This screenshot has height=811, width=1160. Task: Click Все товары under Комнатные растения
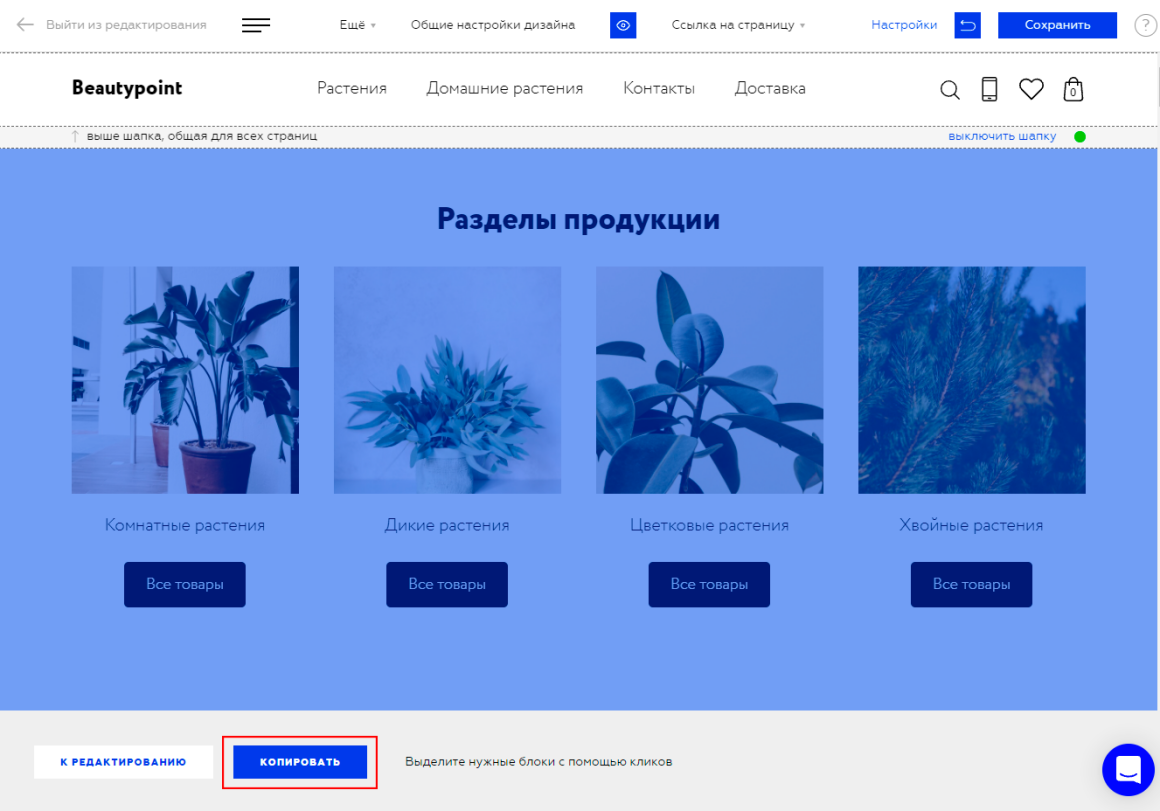[x=185, y=585]
